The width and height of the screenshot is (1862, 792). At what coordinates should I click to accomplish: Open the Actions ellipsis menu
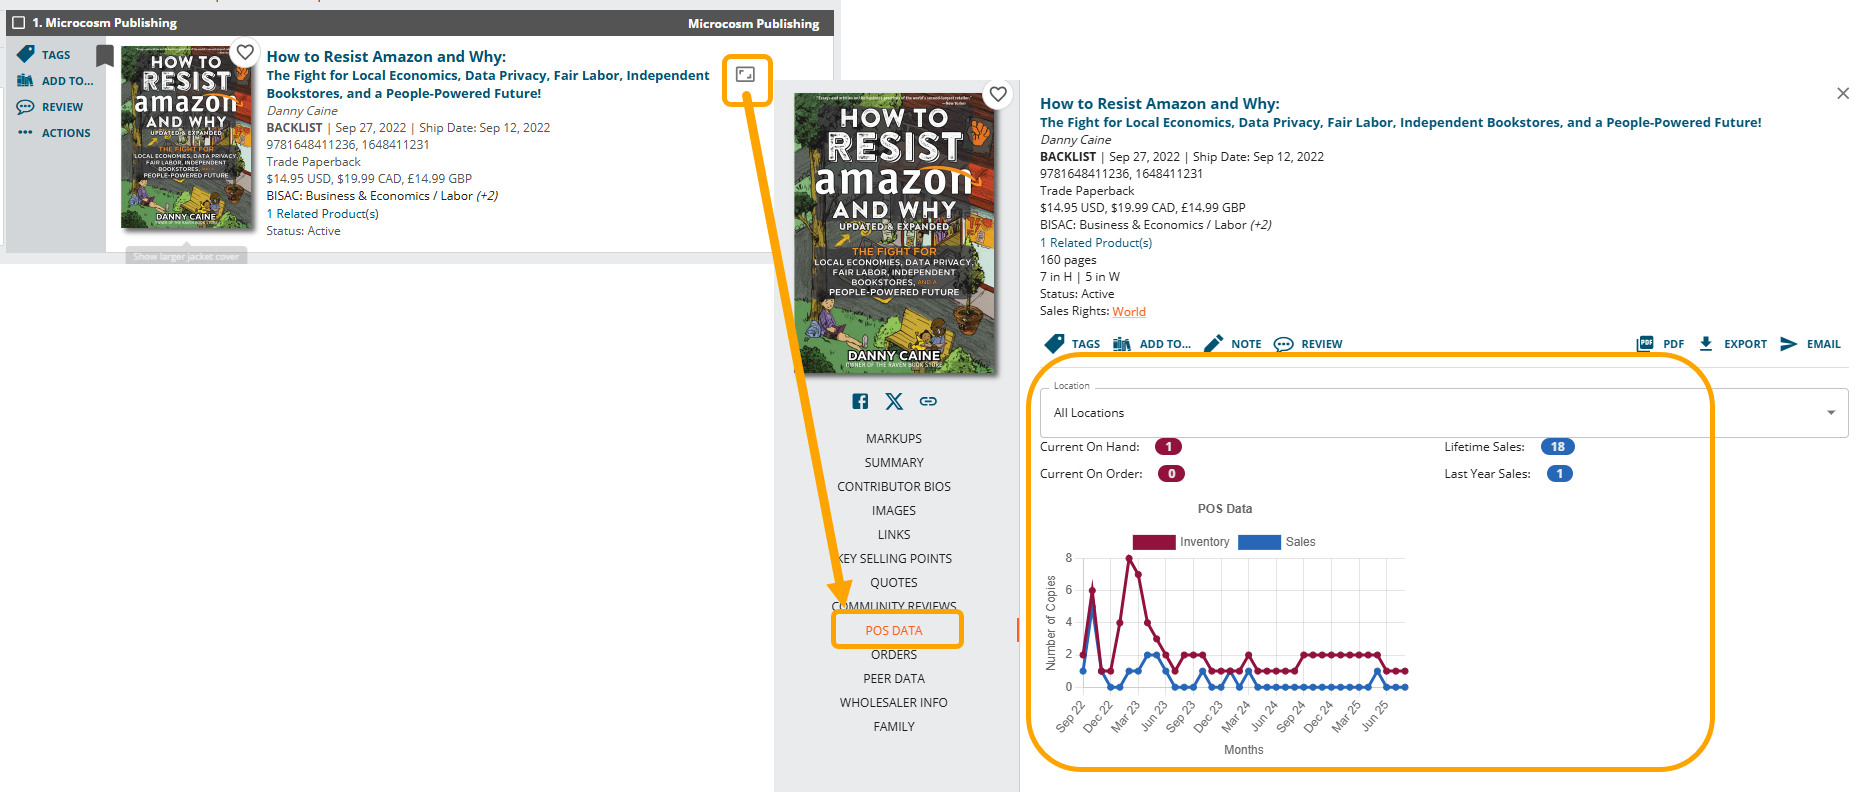pyautogui.click(x=26, y=133)
